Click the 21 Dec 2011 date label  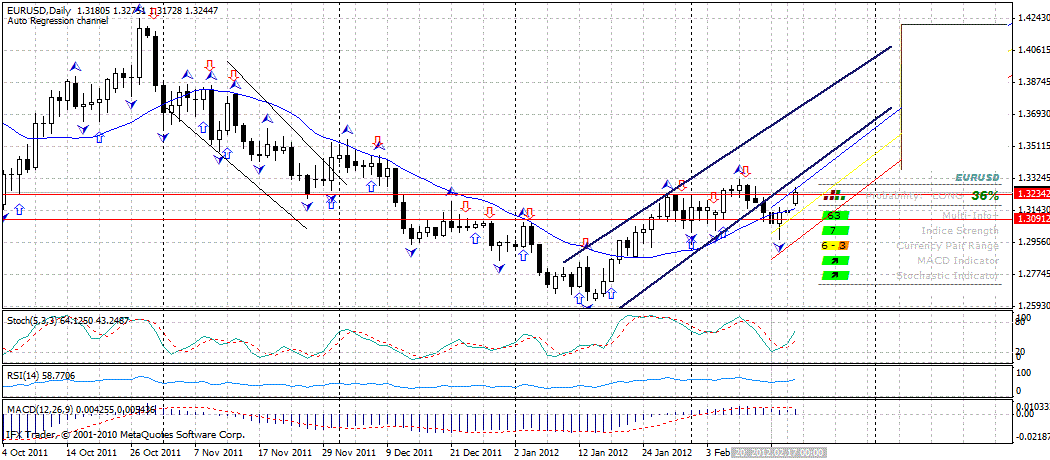click(476, 453)
